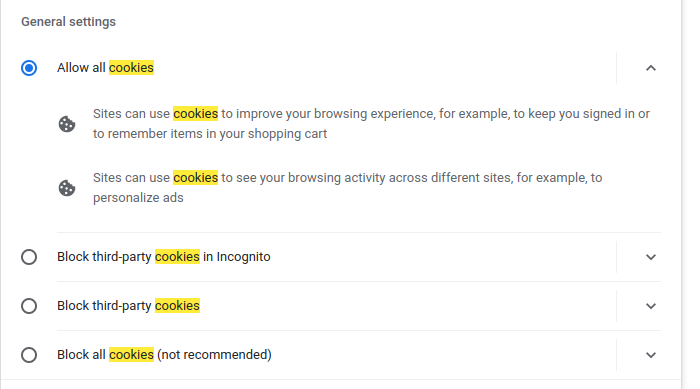Select the Allow all cookies radio button
Screen dimensions: 700x389
pos(29,68)
